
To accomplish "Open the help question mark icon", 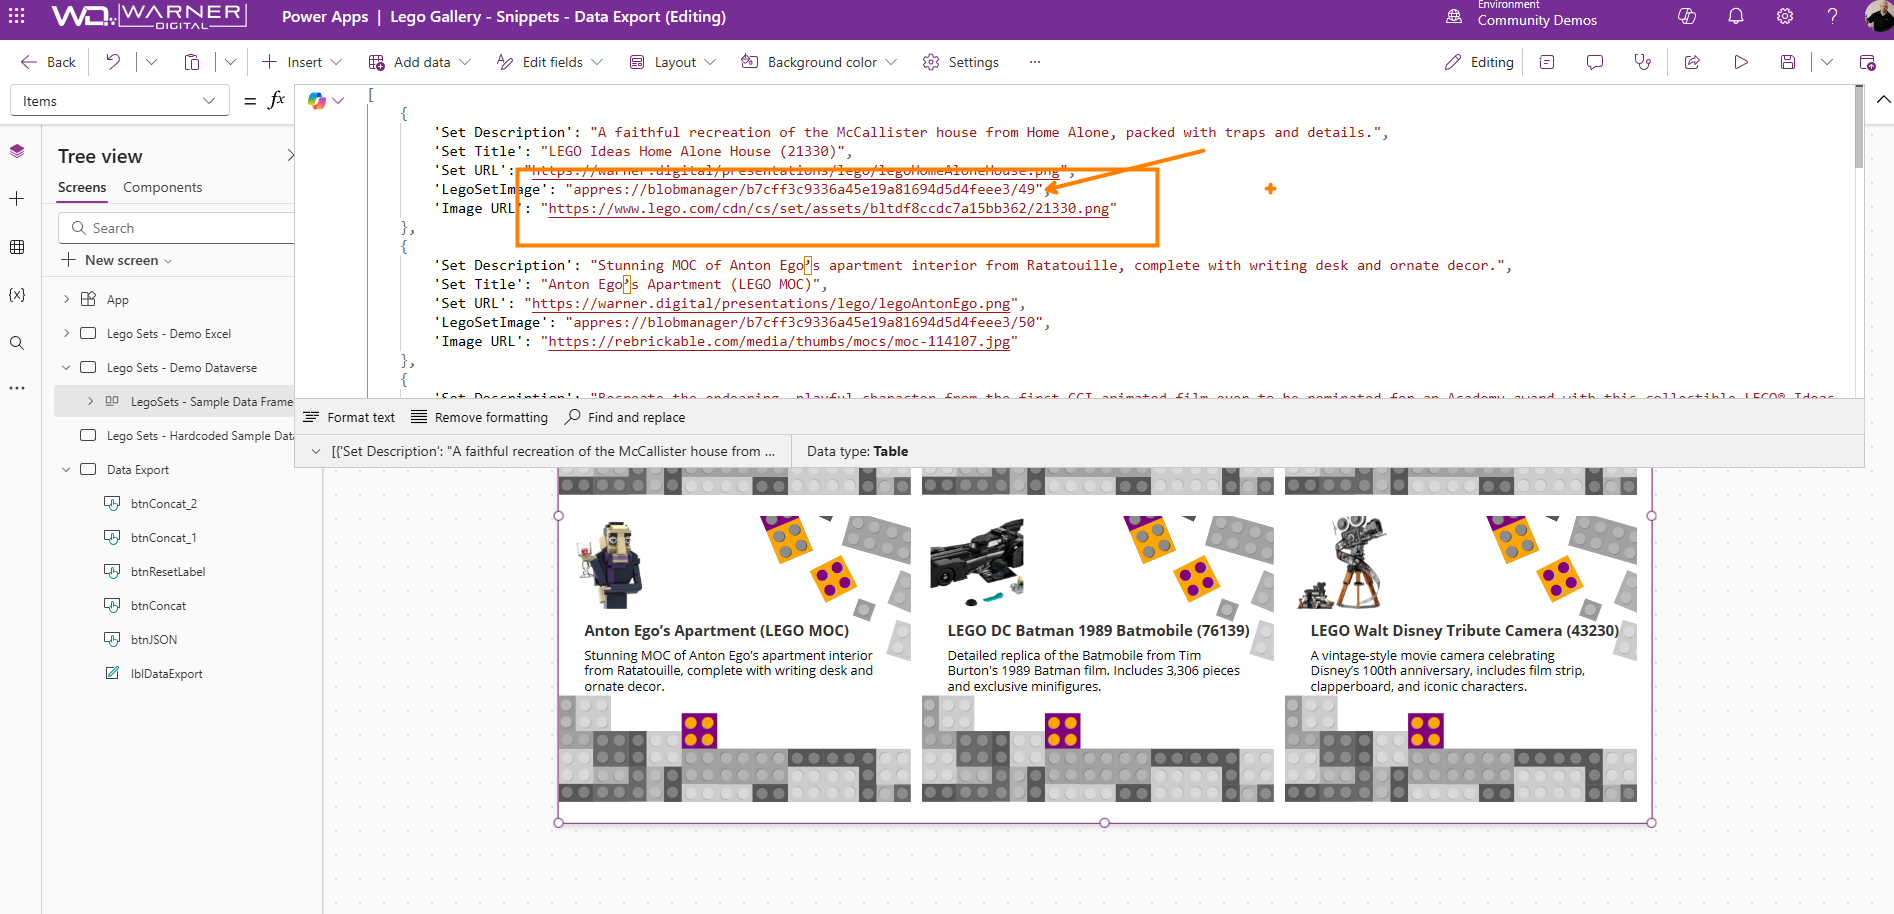I will [1832, 16].
